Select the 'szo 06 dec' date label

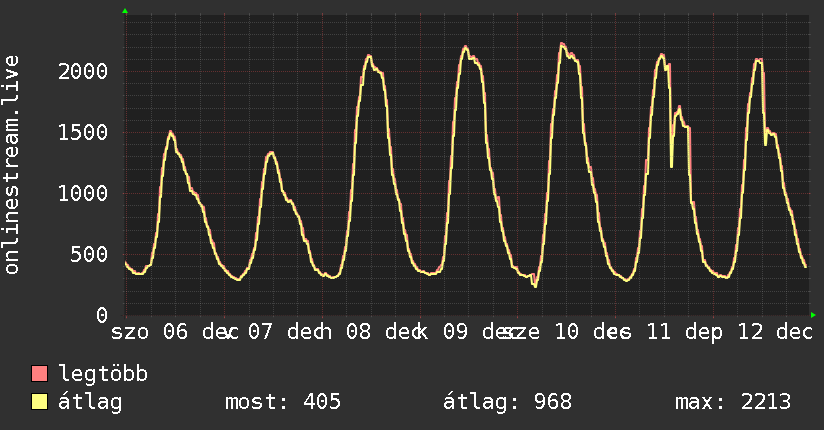170,331
